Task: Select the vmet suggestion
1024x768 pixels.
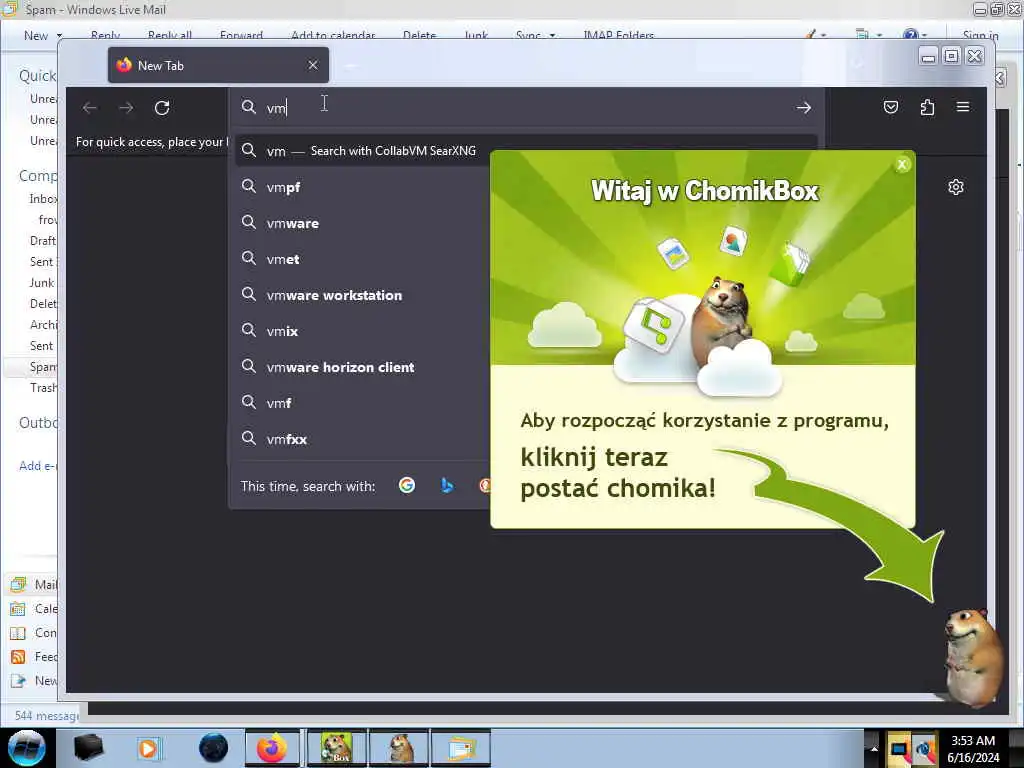Action: (362, 259)
